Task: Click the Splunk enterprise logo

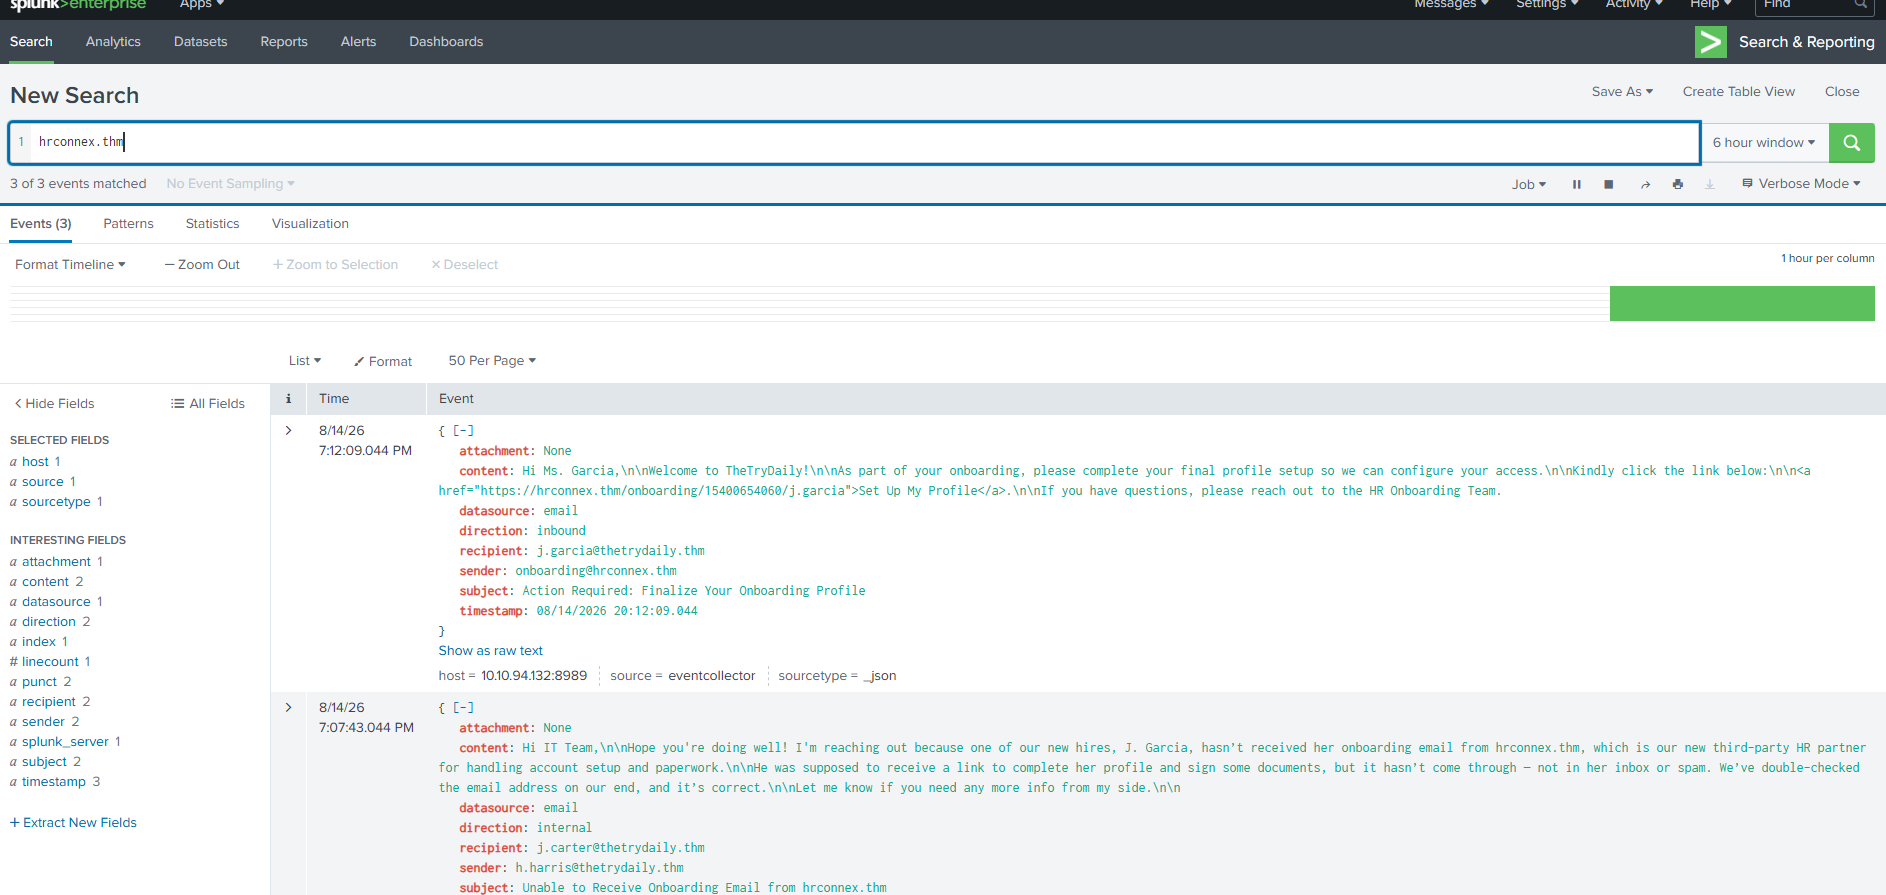Action: (x=78, y=5)
